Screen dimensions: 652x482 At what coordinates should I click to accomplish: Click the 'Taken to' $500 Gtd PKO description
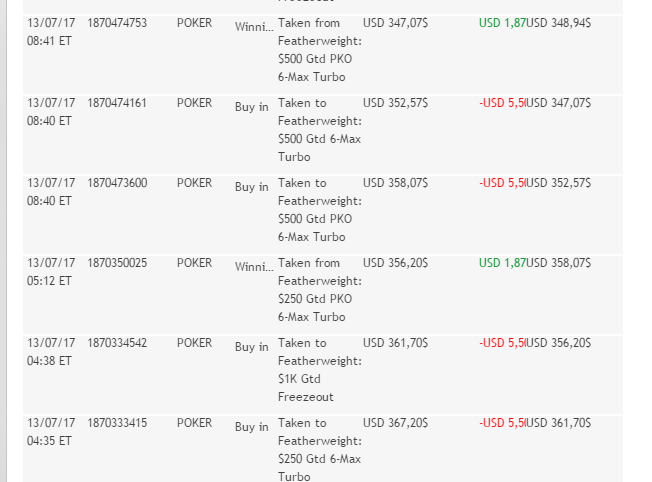(x=319, y=210)
